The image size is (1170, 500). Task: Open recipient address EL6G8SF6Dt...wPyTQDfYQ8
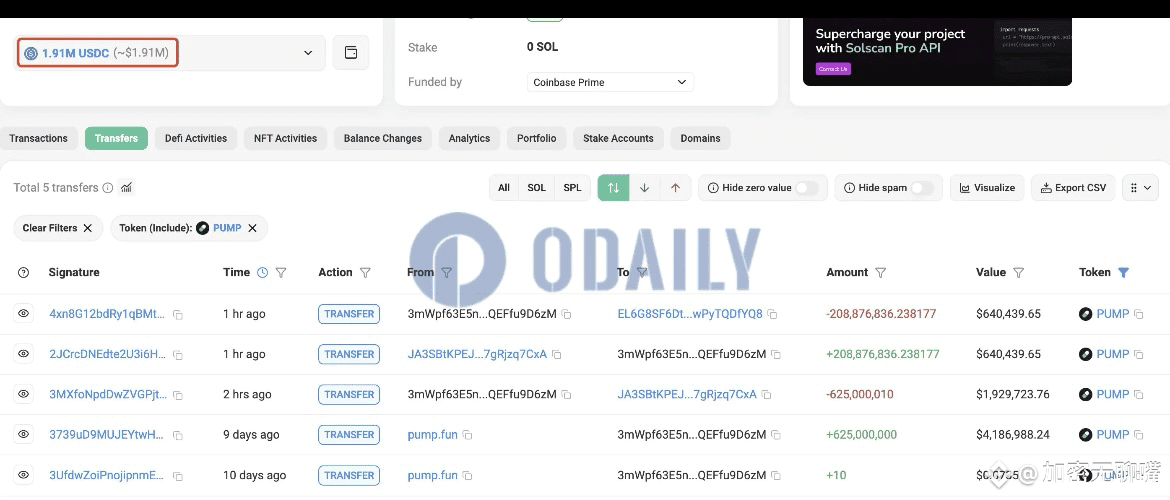pyautogui.click(x=690, y=314)
